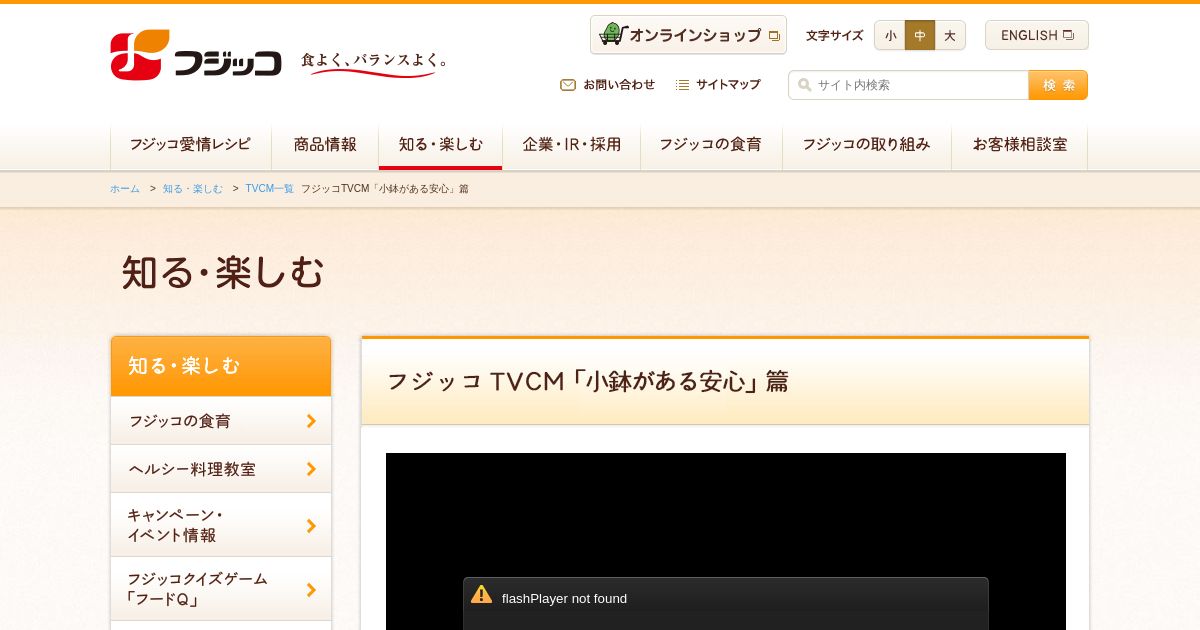The width and height of the screenshot is (1200, 630).
Task: Open ヘルシー料理教室 sidebar item
Action: coord(221,469)
